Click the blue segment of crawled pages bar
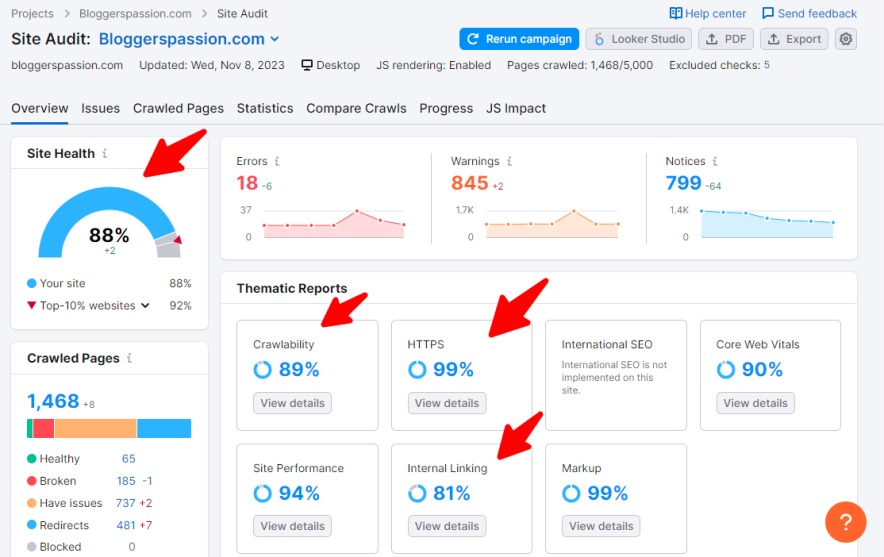The height and width of the screenshot is (557, 884). [164, 428]
